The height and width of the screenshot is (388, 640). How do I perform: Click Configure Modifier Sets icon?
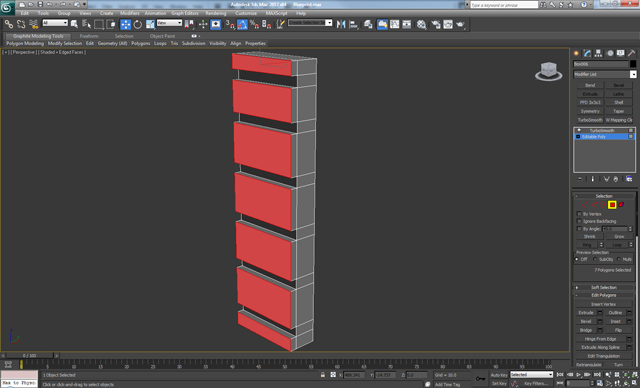629,179
